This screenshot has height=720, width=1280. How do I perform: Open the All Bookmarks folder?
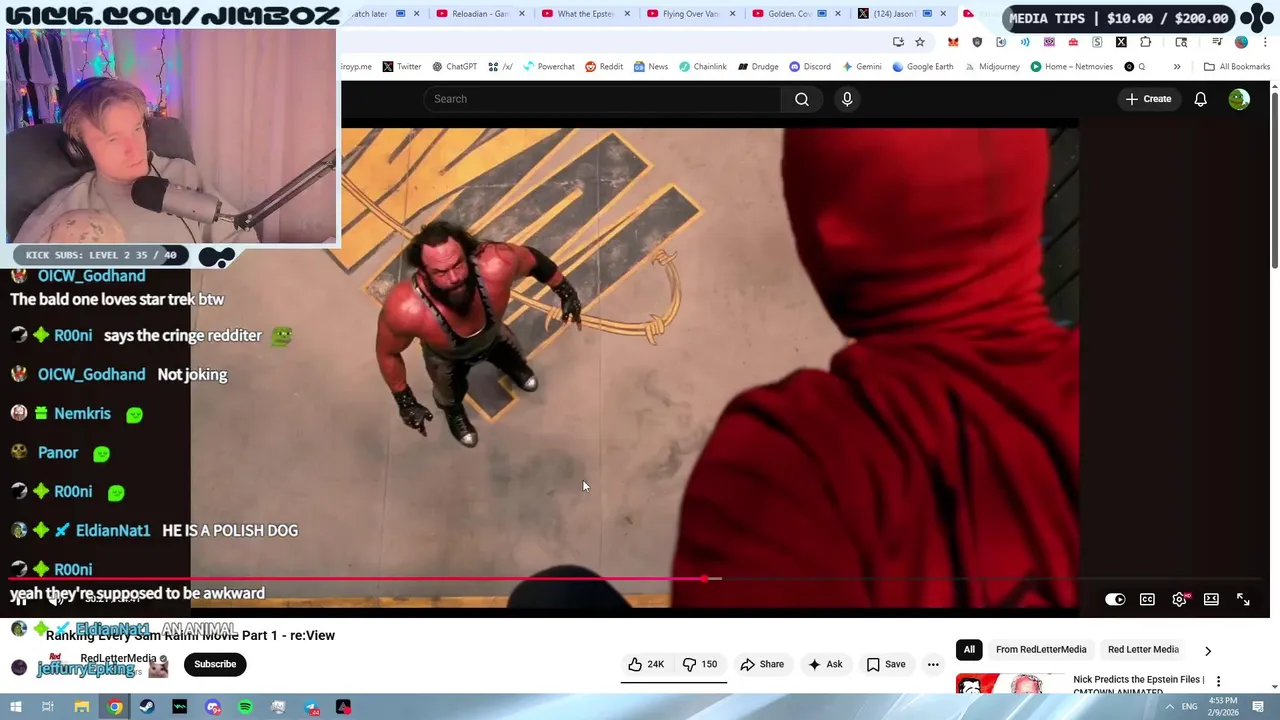[x=1237, y=67]
